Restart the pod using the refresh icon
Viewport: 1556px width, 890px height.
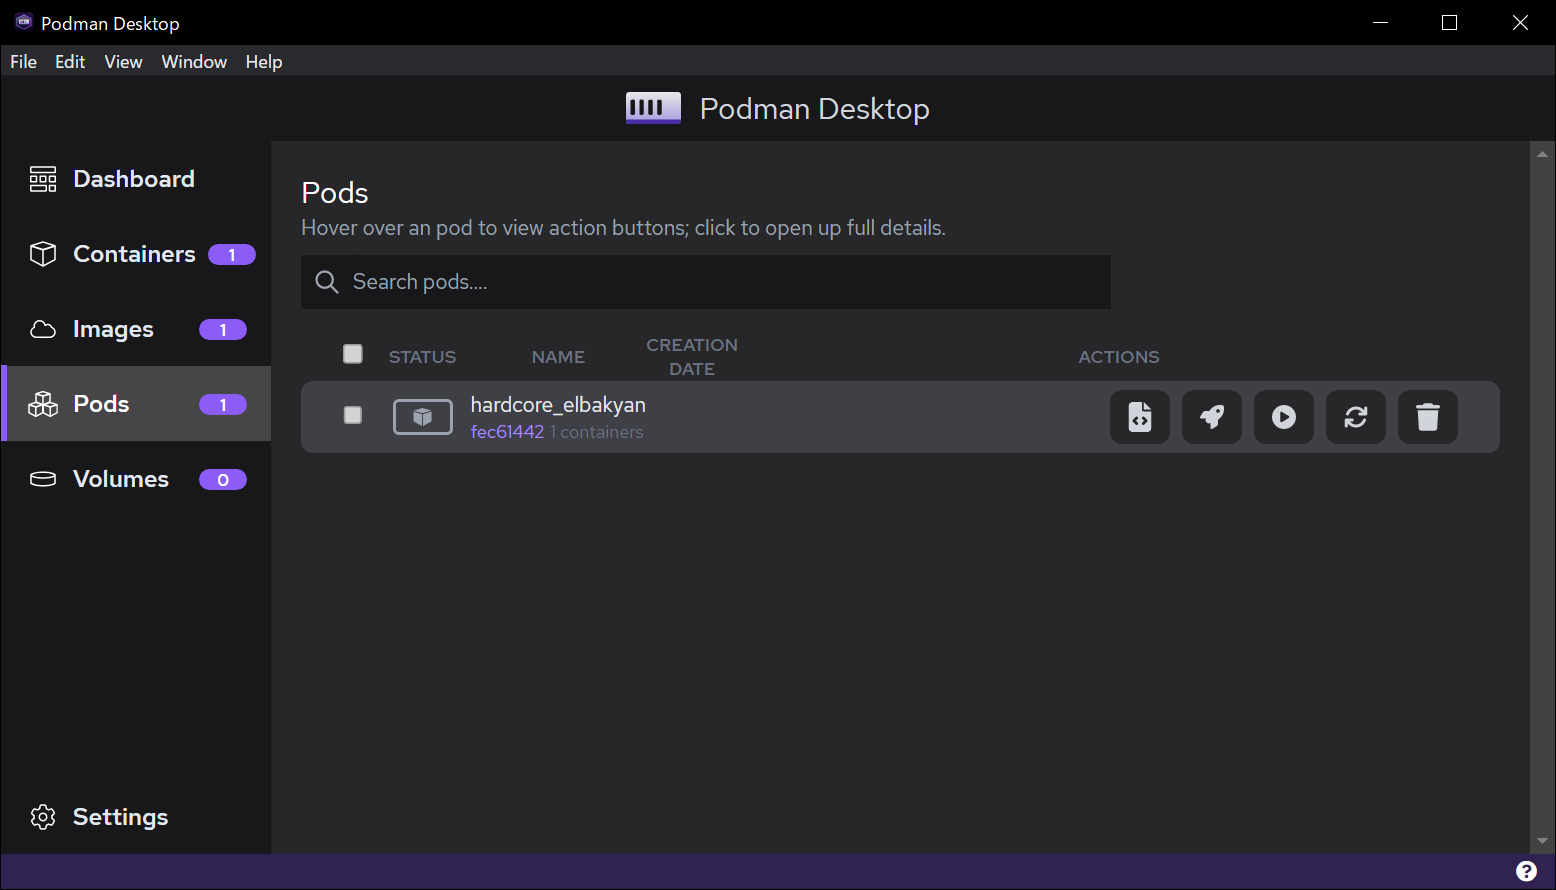[x=1356, y=416]
